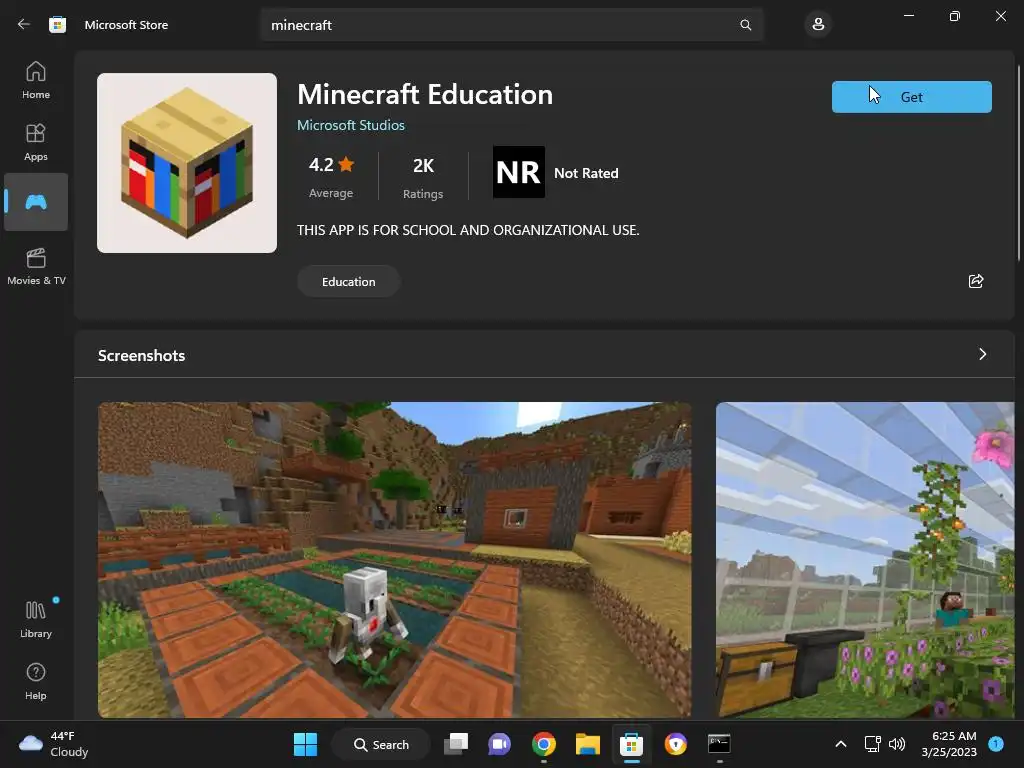Viewport: 1024px width, 768px height.
Task: Select the Gaming controller tab
Action: click(x=36, y=202)
